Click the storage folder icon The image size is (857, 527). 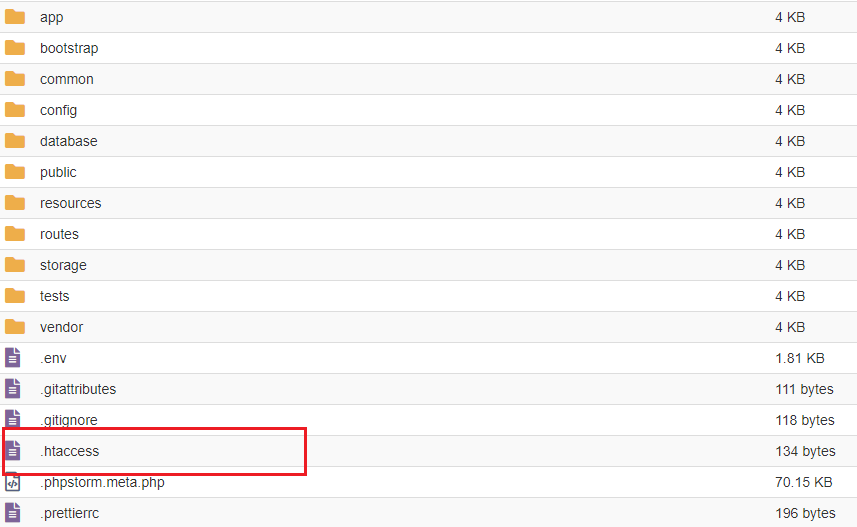15,265
